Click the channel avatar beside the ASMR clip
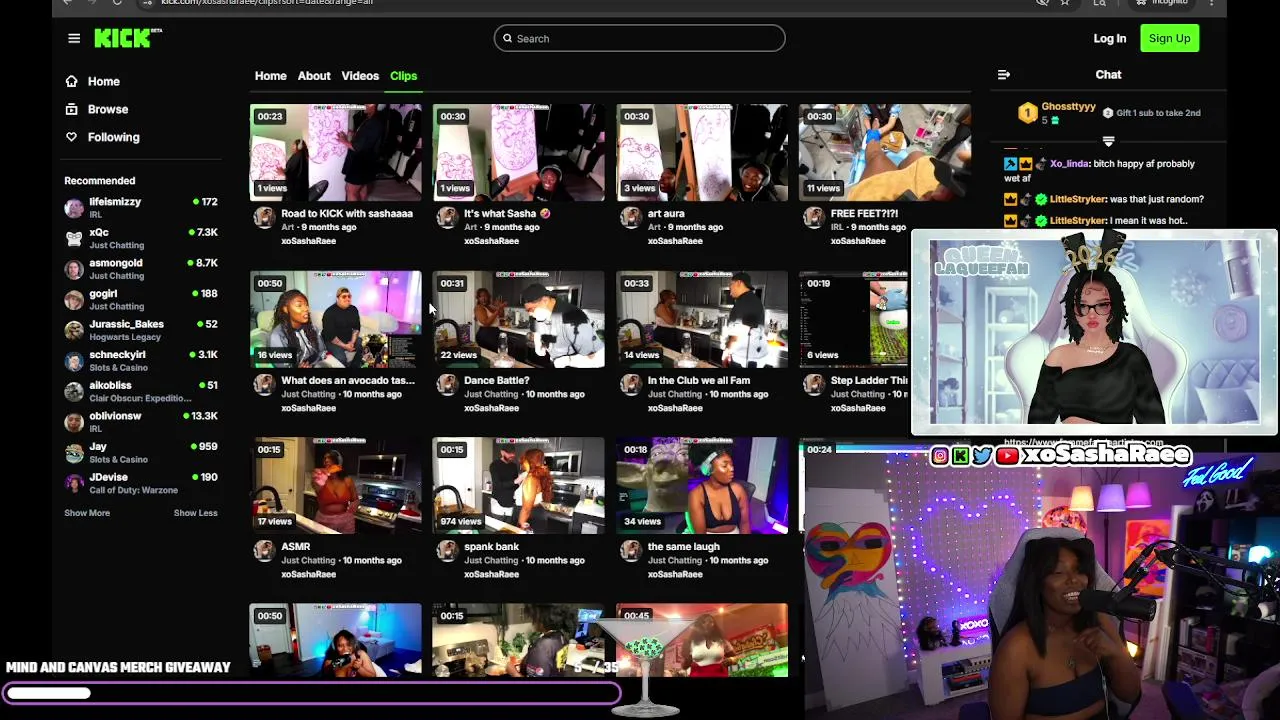The image size is (1280, 720). point(264,550)
